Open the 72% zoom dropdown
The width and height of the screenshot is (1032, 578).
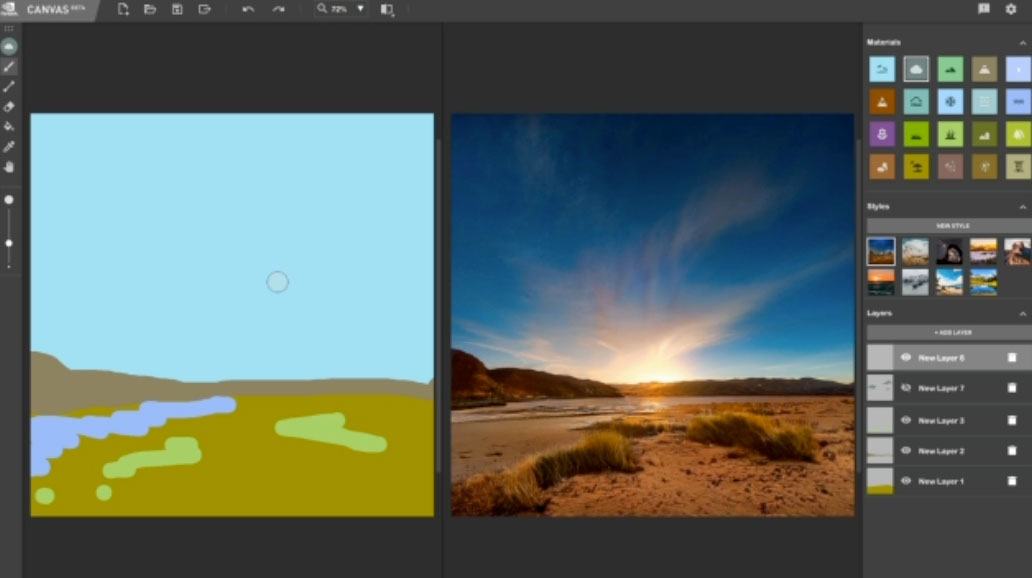tap(360, 9)
